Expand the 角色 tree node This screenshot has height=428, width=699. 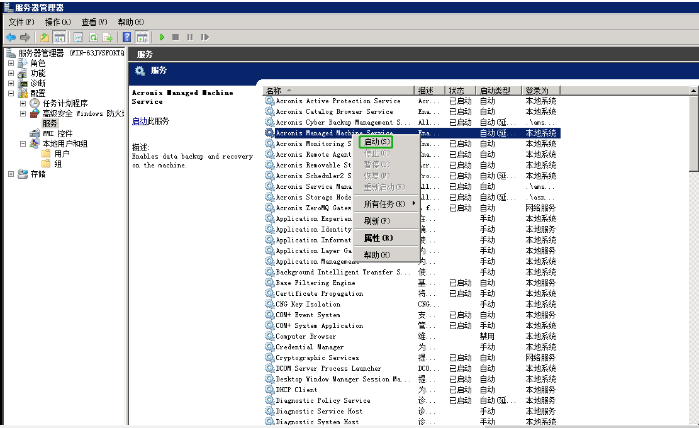11,63
